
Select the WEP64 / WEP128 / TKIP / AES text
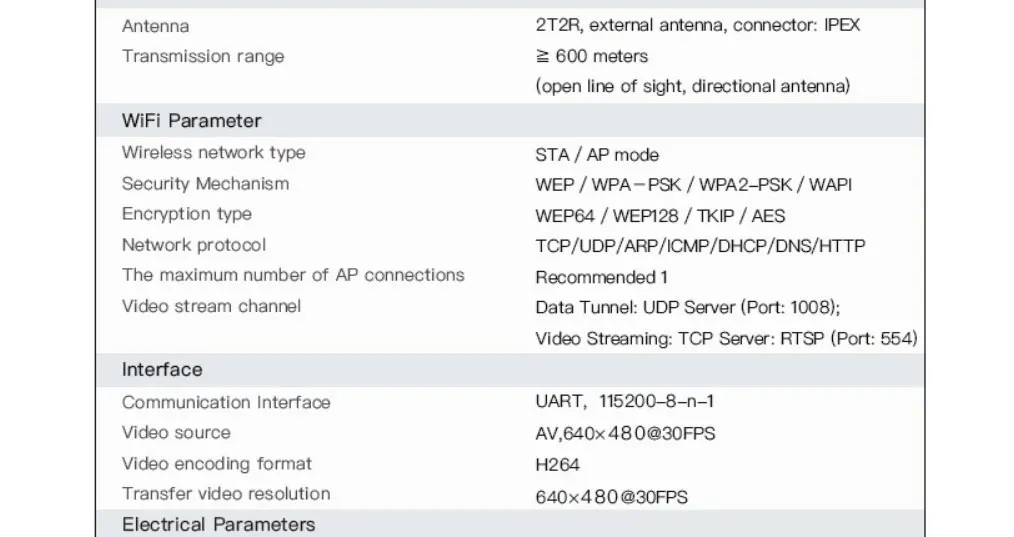[660, 215]
